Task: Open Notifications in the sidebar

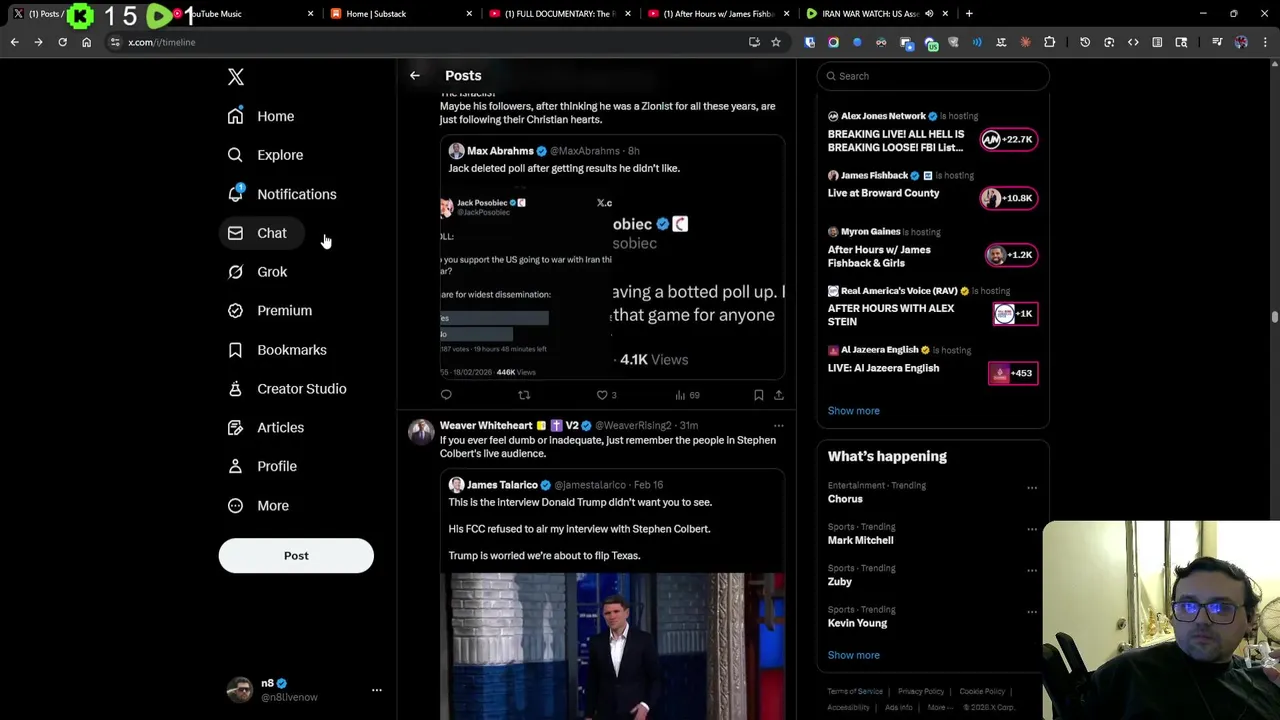Action: (282, 194)
